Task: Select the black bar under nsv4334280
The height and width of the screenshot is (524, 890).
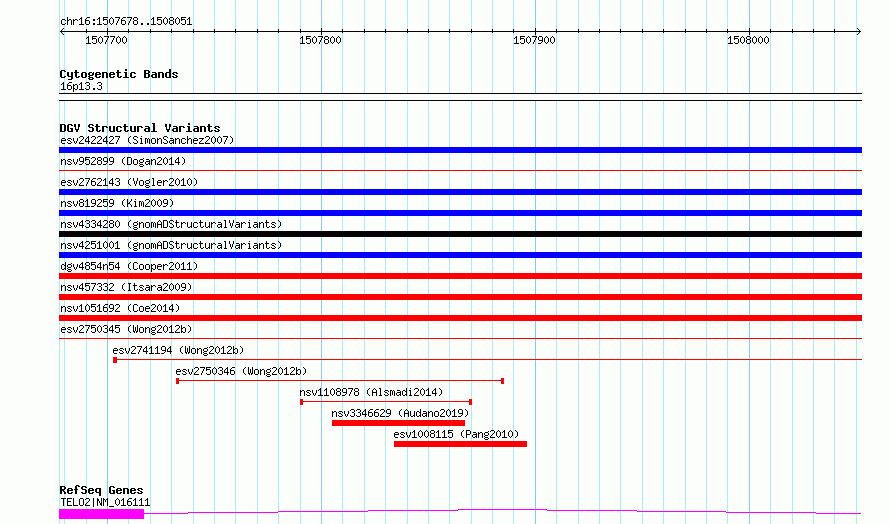Action: (460, 234)
